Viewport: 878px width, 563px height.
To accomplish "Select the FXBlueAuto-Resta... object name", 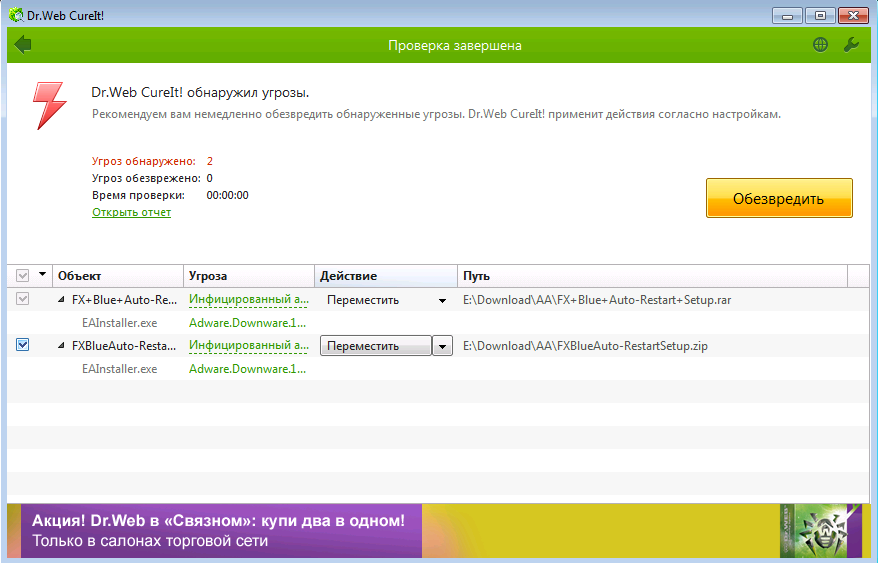I will [124, 346].
